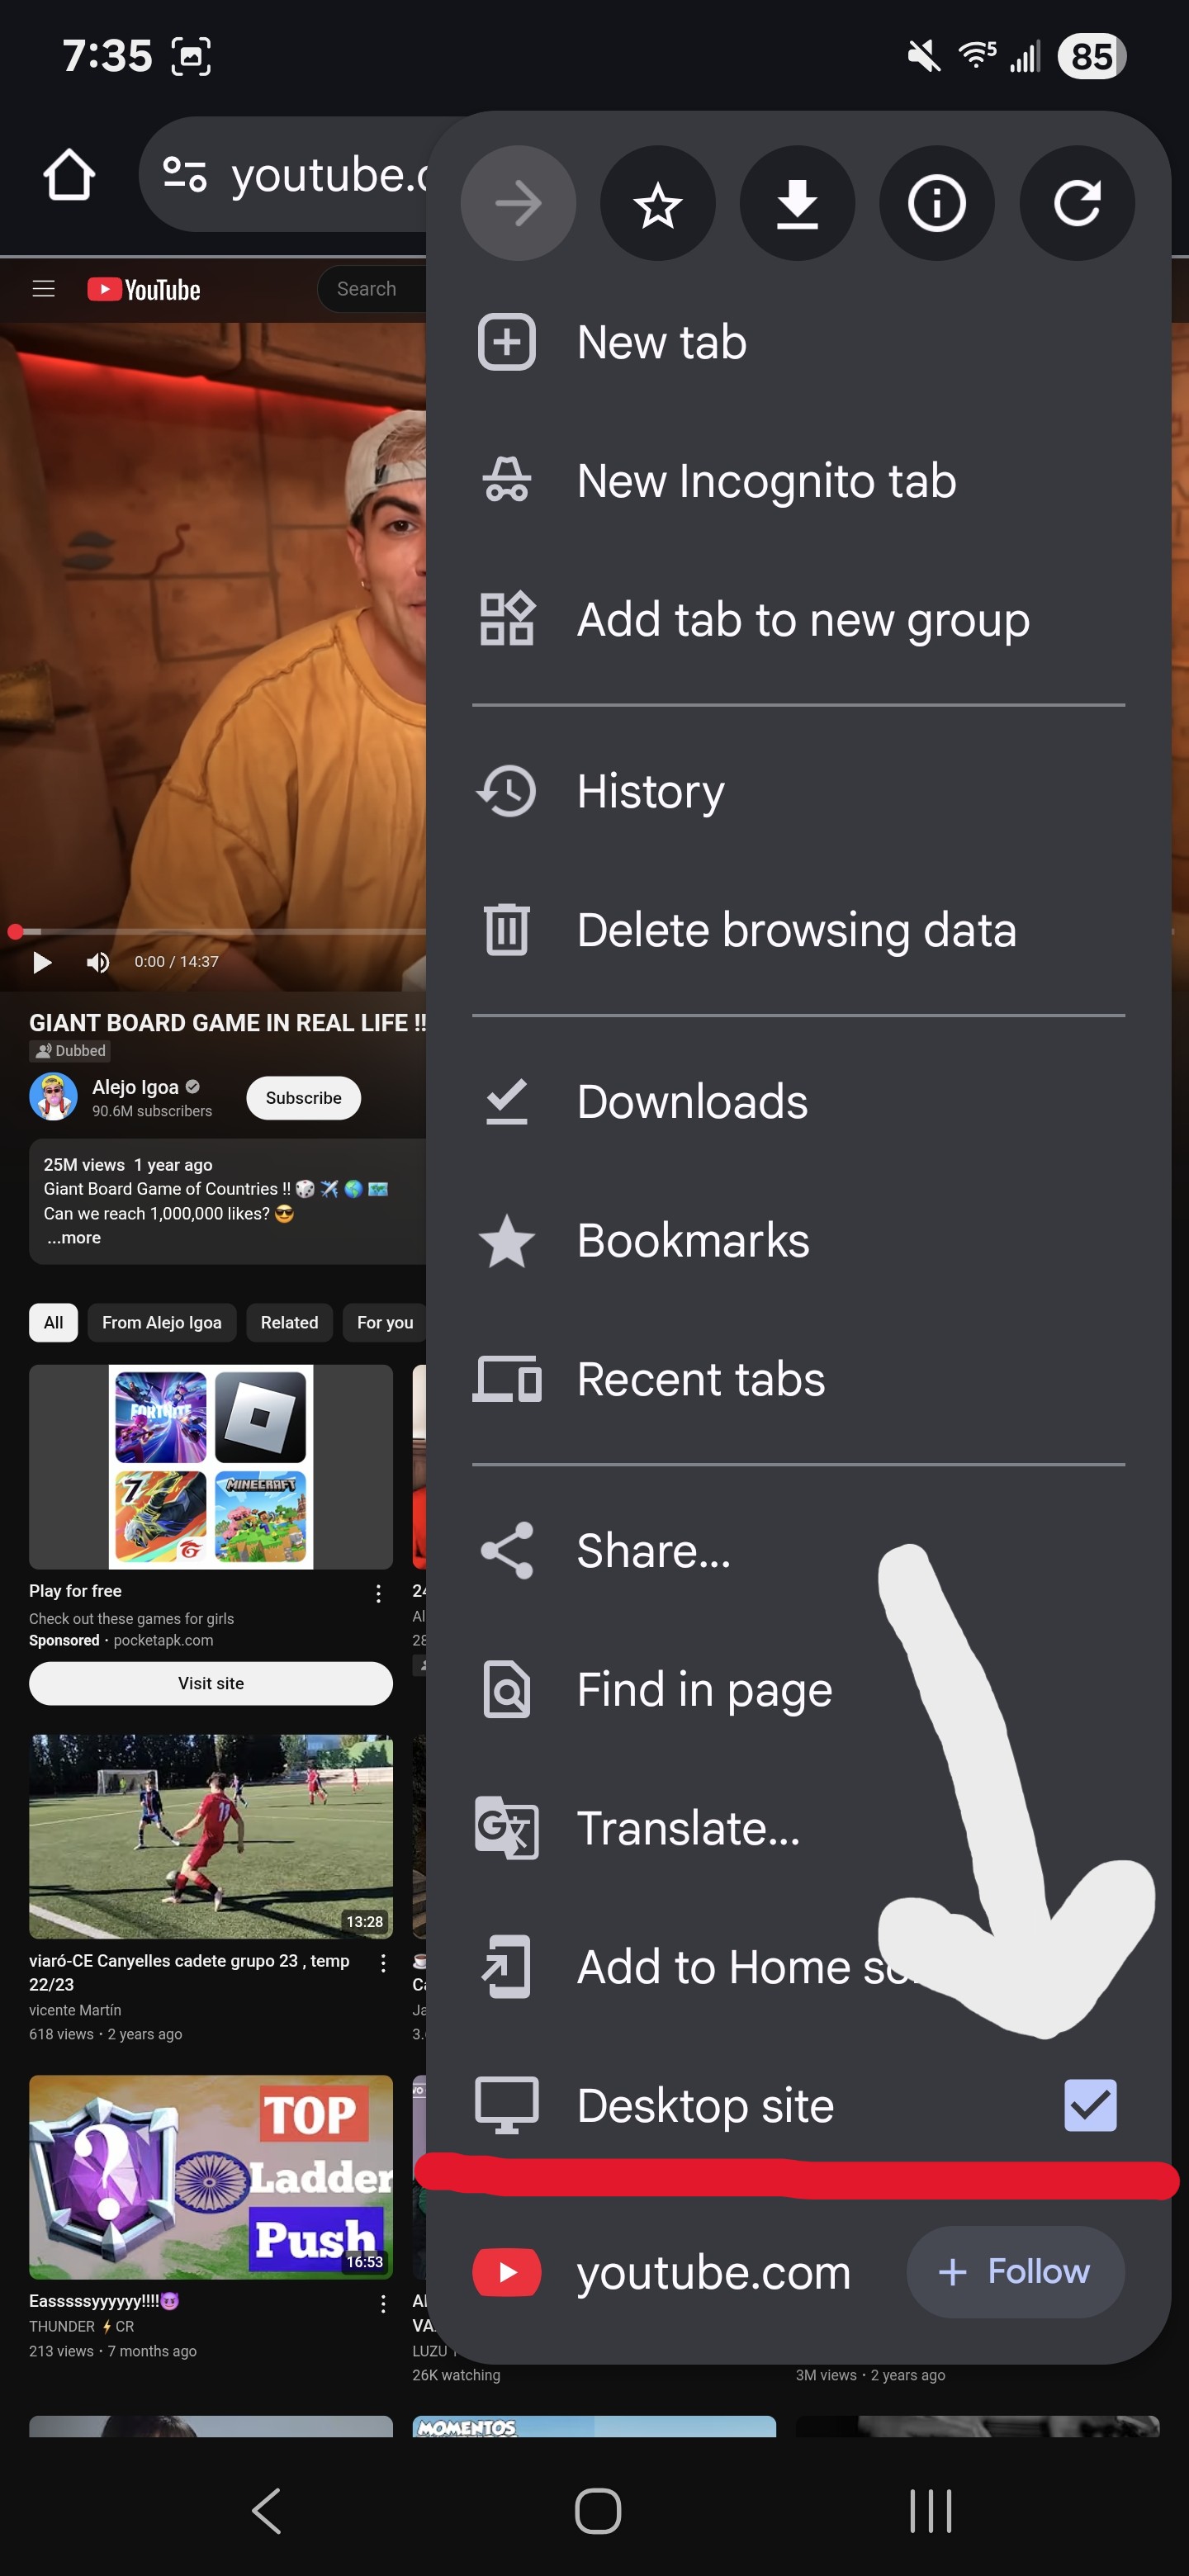Click the video play button
This screenshot has width=1189, height=2576.
pos(42,962)
